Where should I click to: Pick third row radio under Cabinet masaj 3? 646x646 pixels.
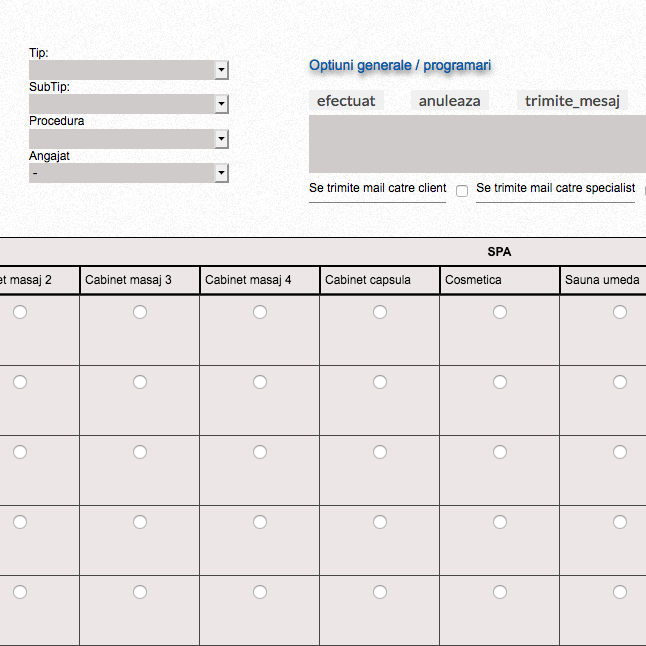(140, 452)
